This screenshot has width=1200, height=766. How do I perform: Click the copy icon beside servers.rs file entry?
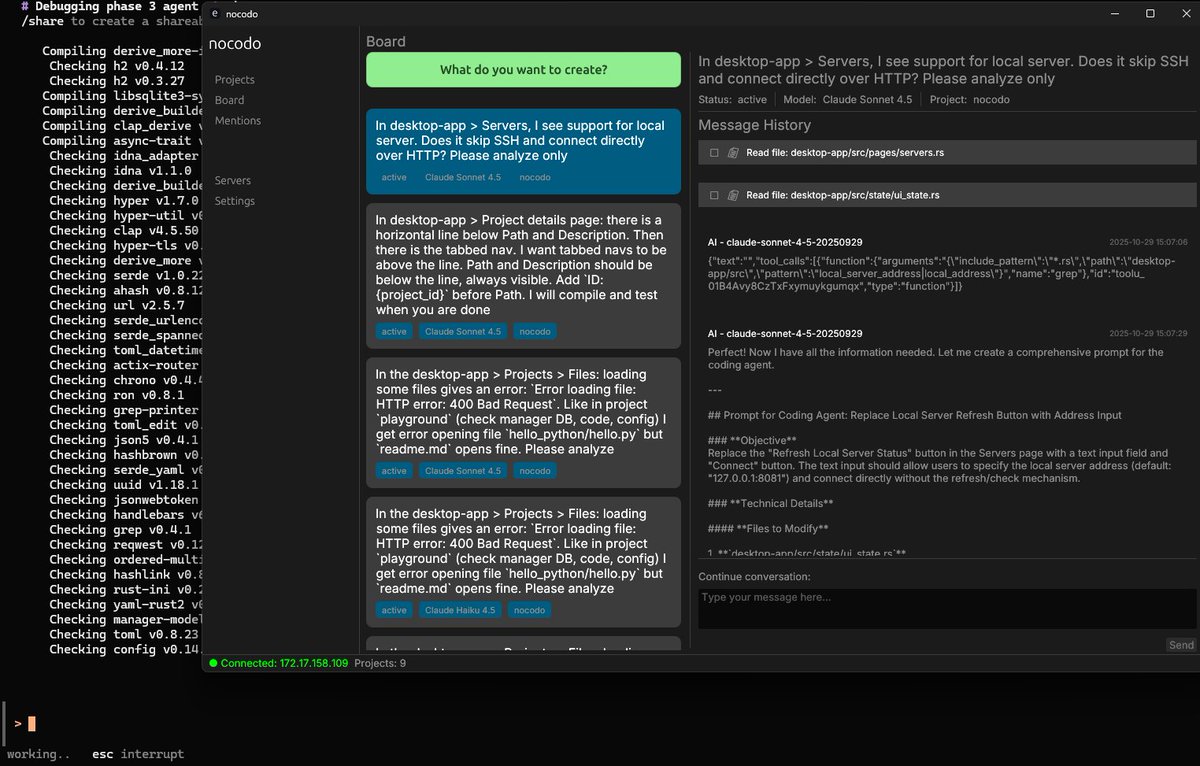point(734,152)
